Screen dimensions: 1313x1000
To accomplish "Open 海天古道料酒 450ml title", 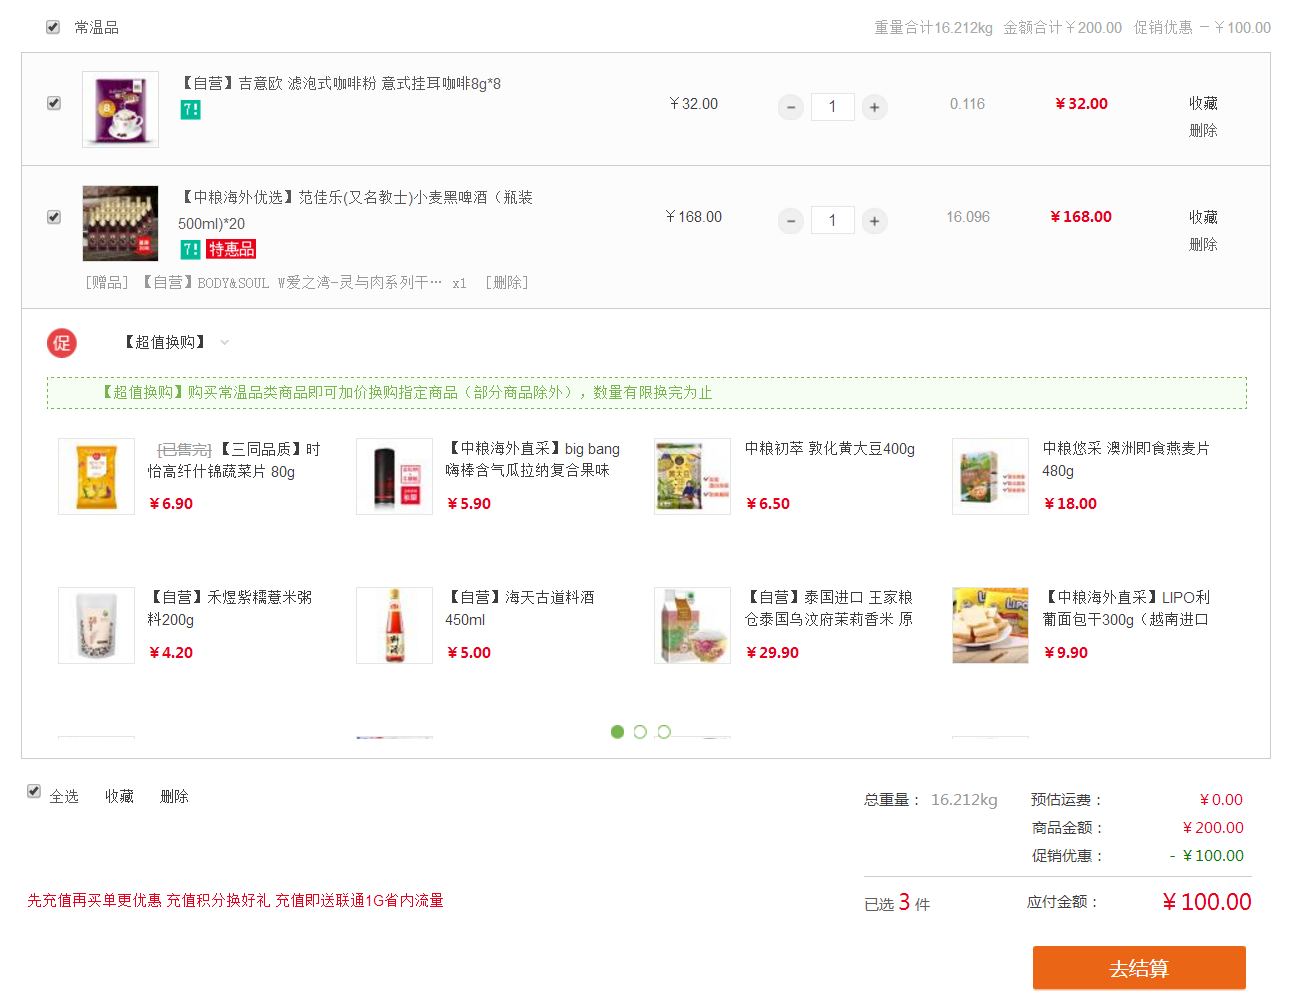I will click(520, 608).
